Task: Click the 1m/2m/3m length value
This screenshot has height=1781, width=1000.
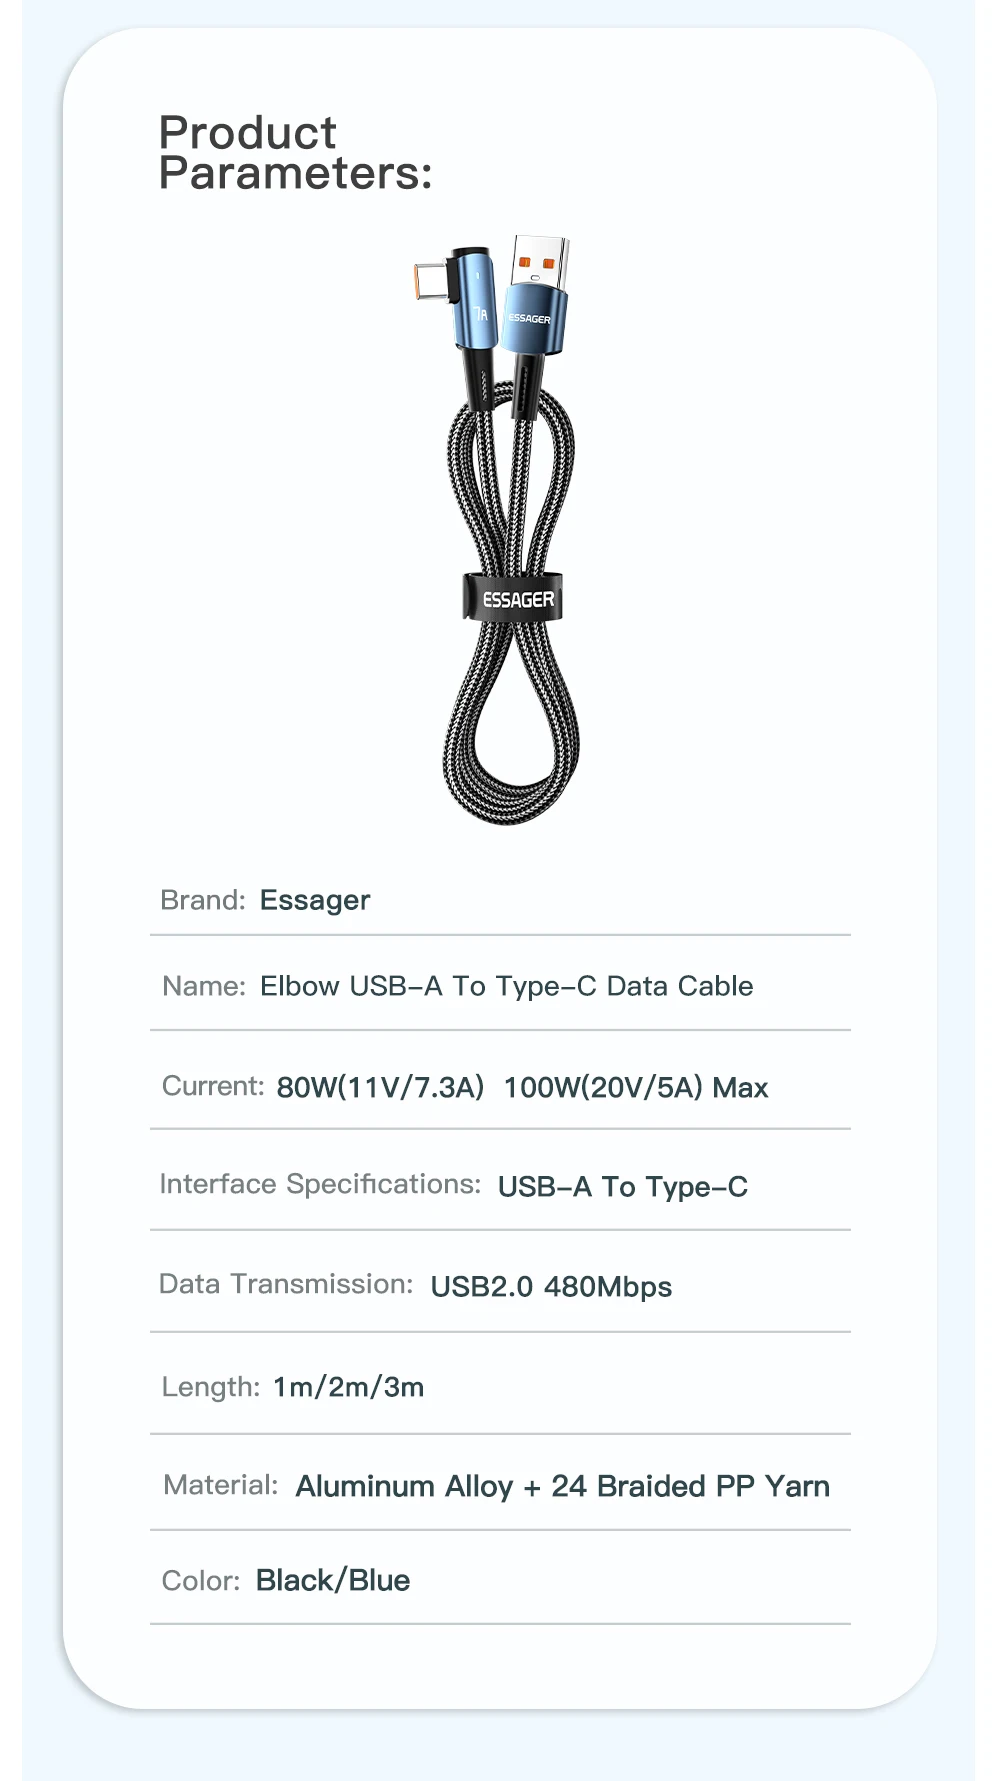Action: tap(349, 1387)
